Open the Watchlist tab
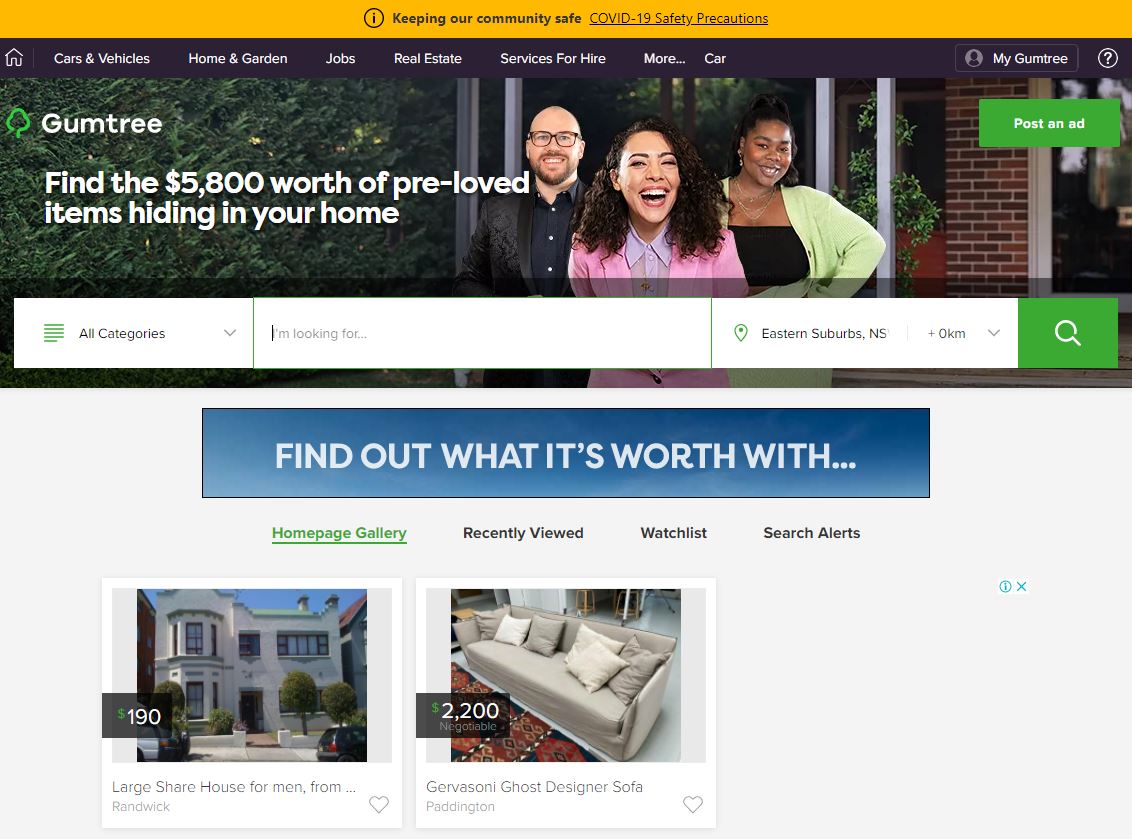Screen dimensions: 1132x839 pyautogui.click(x=674, y=533)
